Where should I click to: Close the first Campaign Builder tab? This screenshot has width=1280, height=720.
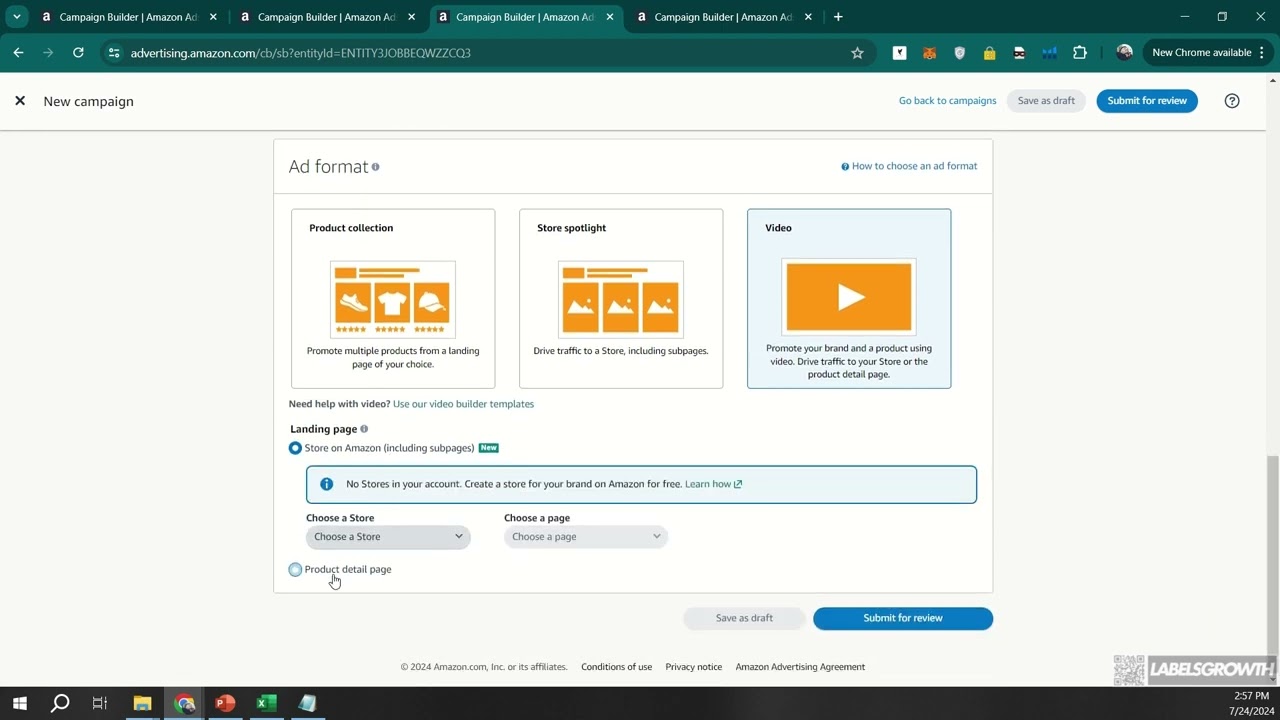pyautogui.click(x=213, y=17)
